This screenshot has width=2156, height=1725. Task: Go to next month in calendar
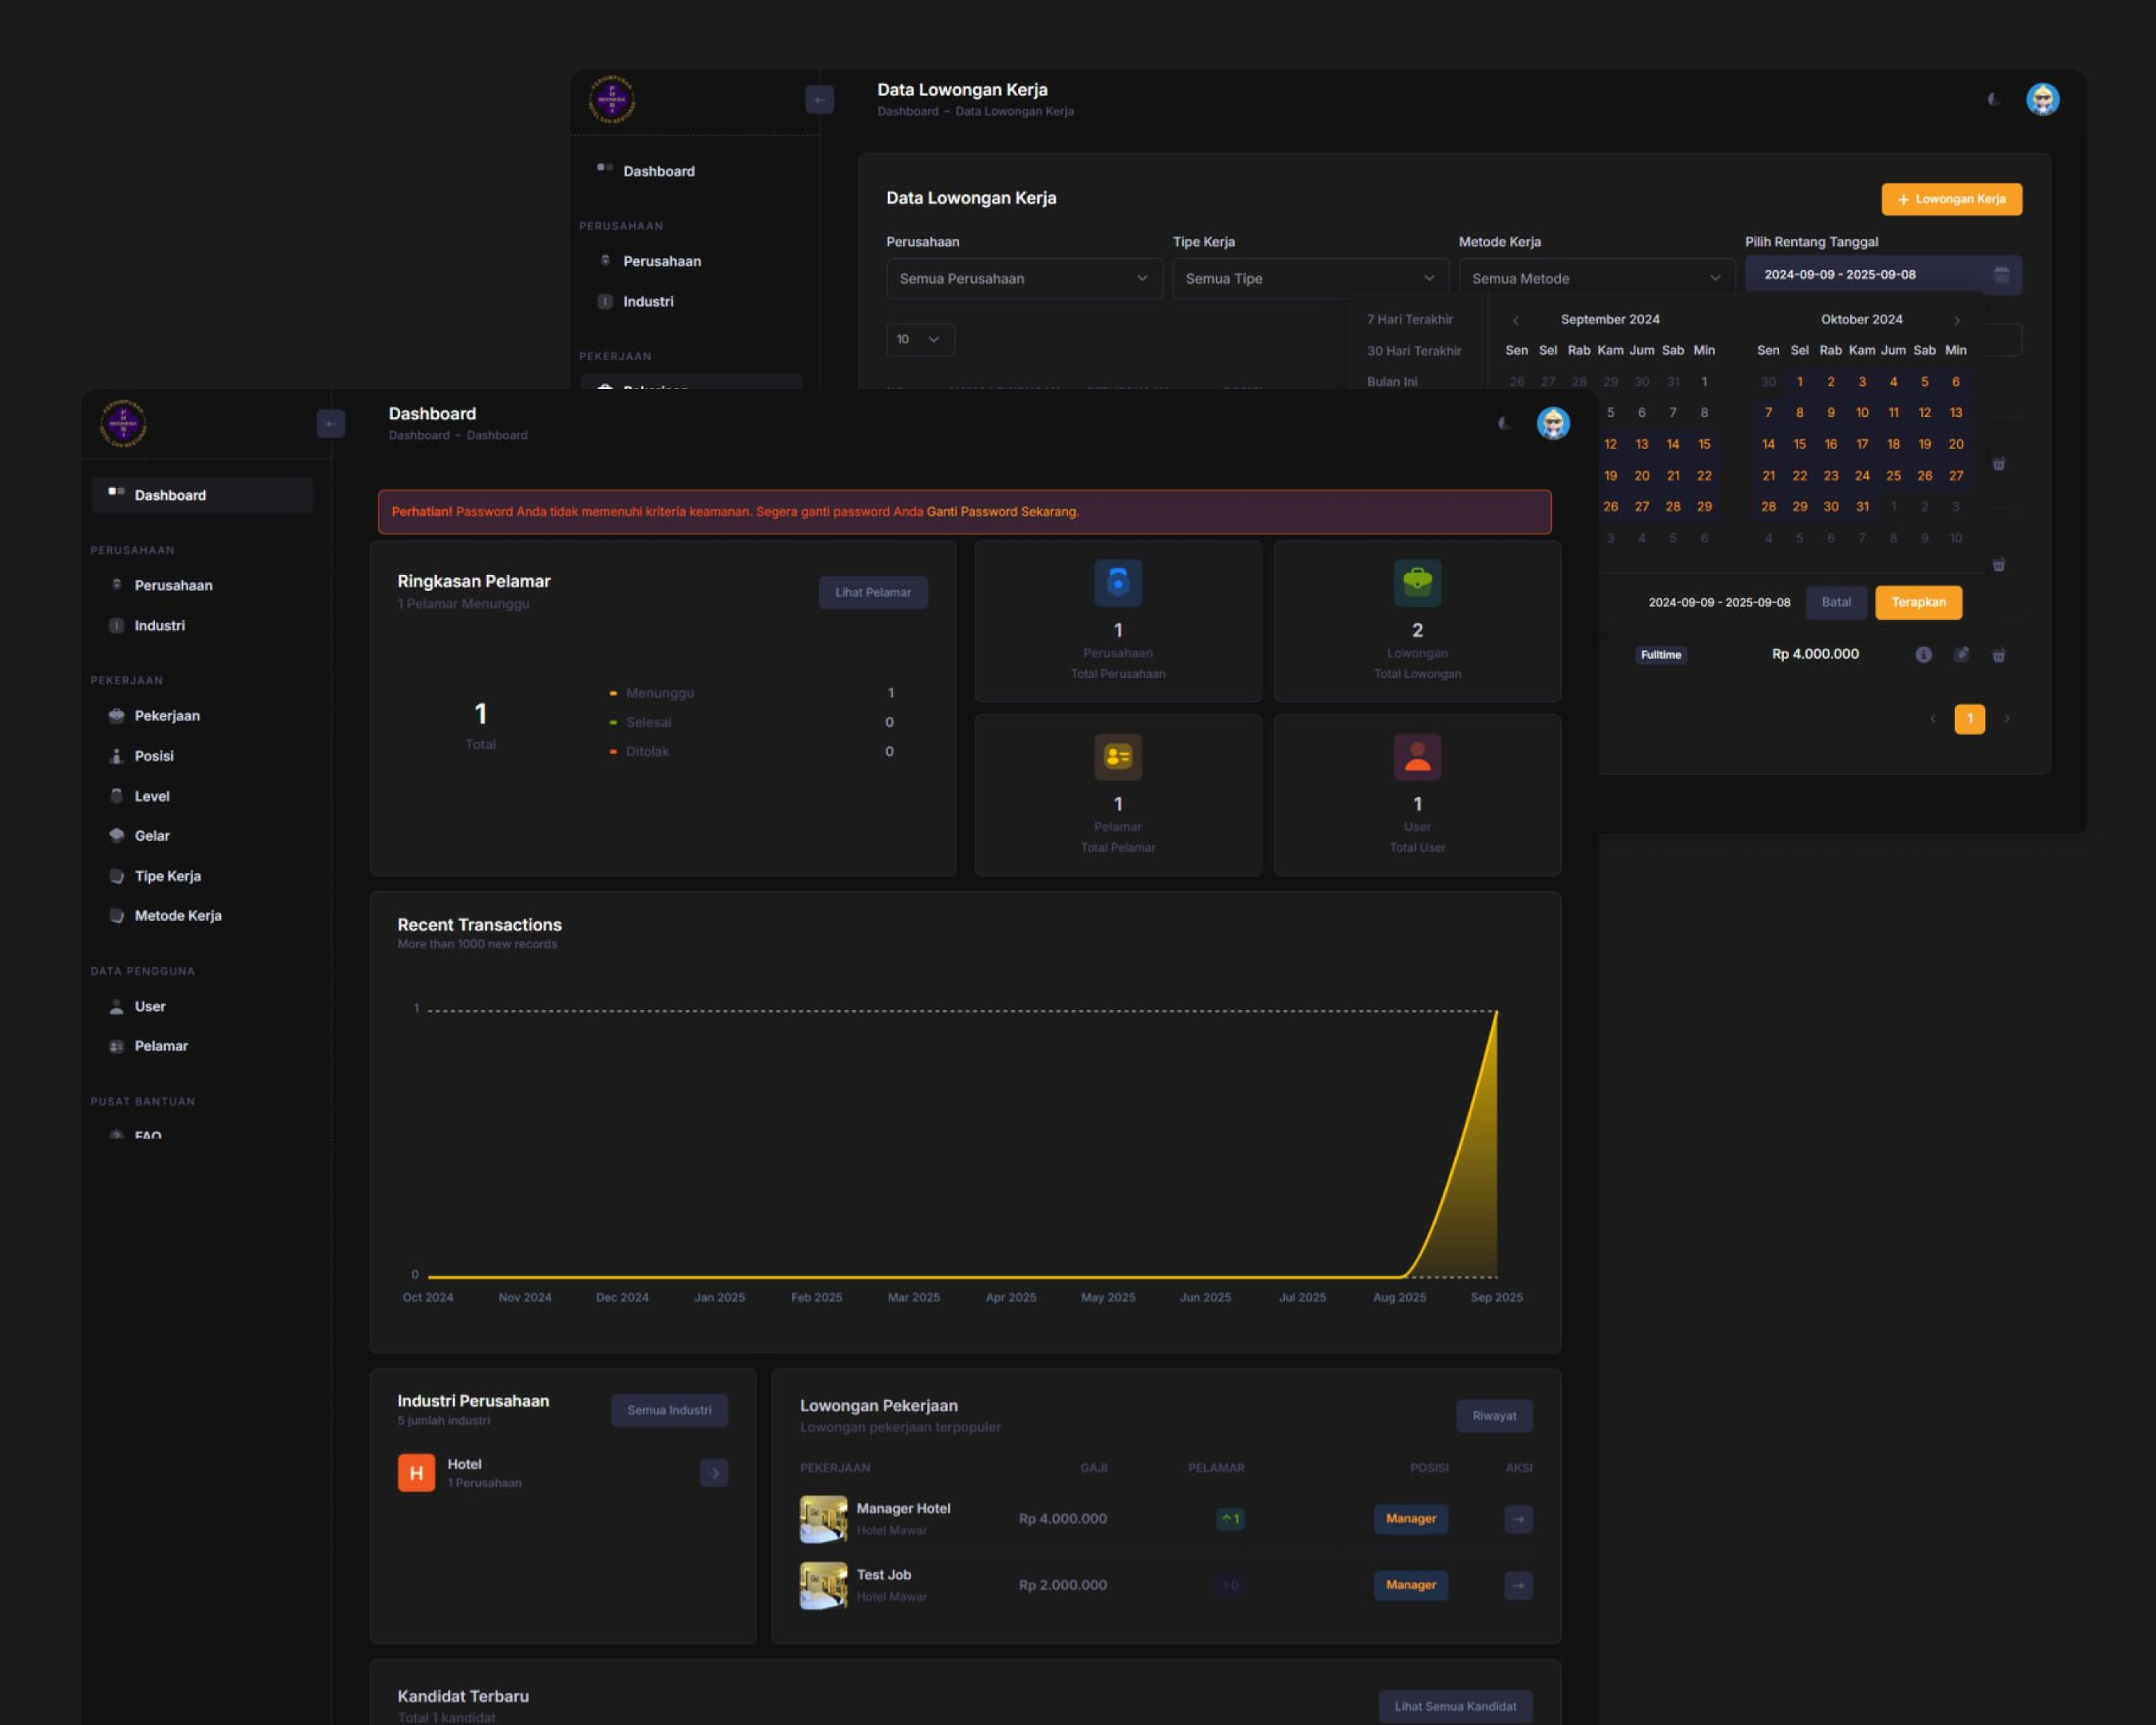pyautogui.click(x=1957, y=320)
